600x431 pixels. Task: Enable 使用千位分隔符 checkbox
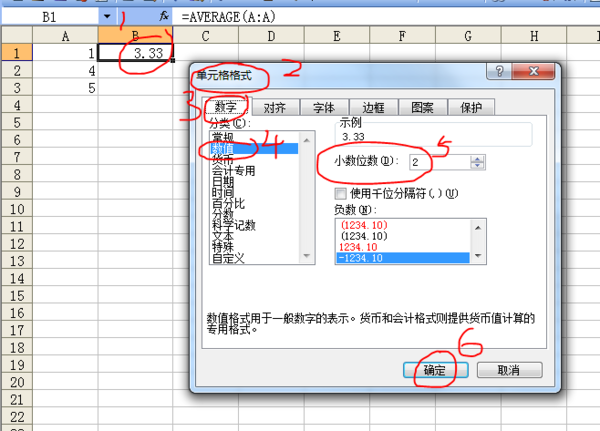[x=340, y=194]
